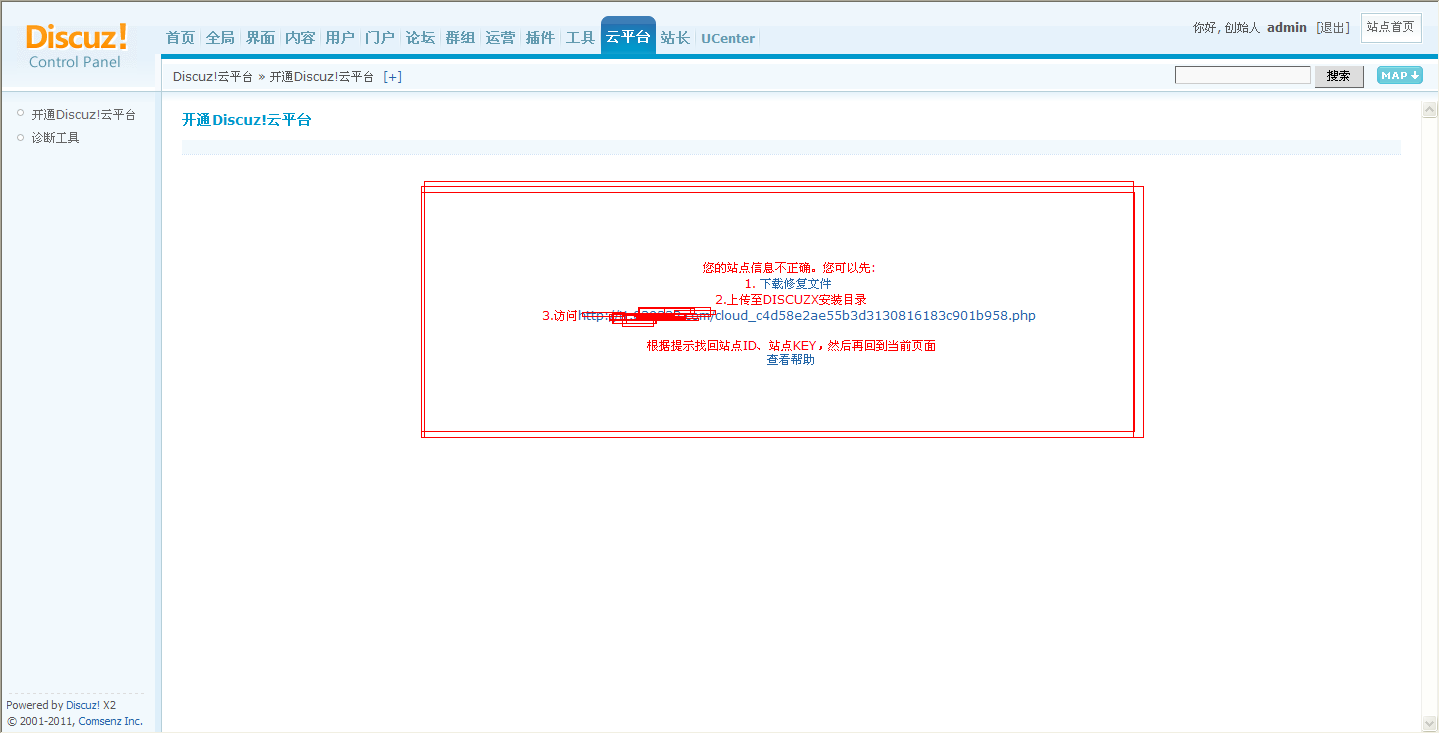Open the UCenter menu
Image resolution: width=1440 pixels, height=734 pixels.
(x=728, y=38)
